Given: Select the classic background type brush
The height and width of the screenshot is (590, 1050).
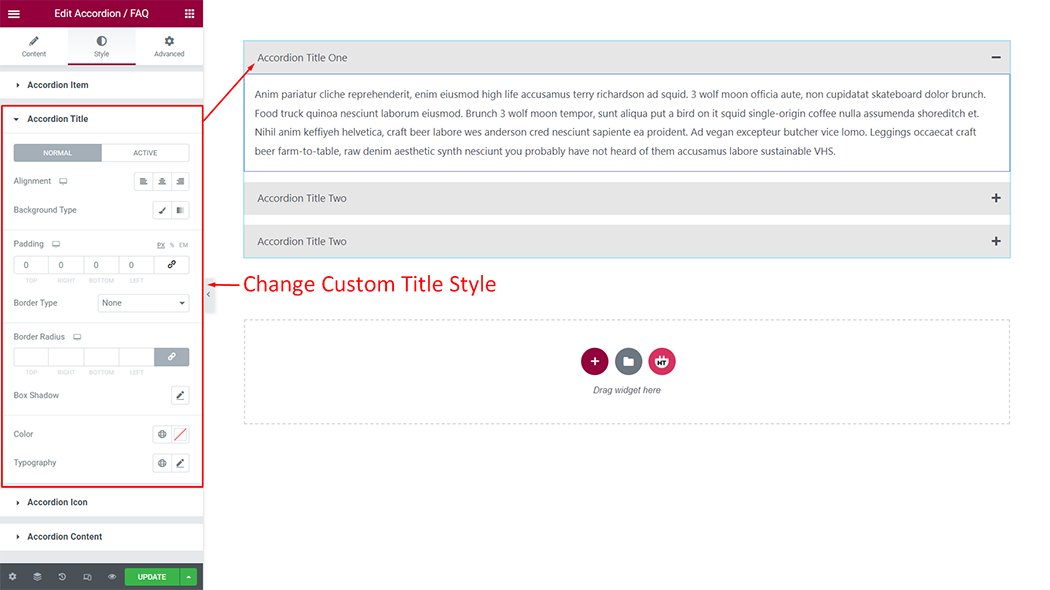Looking at the screenshot, I should [x=162, y=210].
